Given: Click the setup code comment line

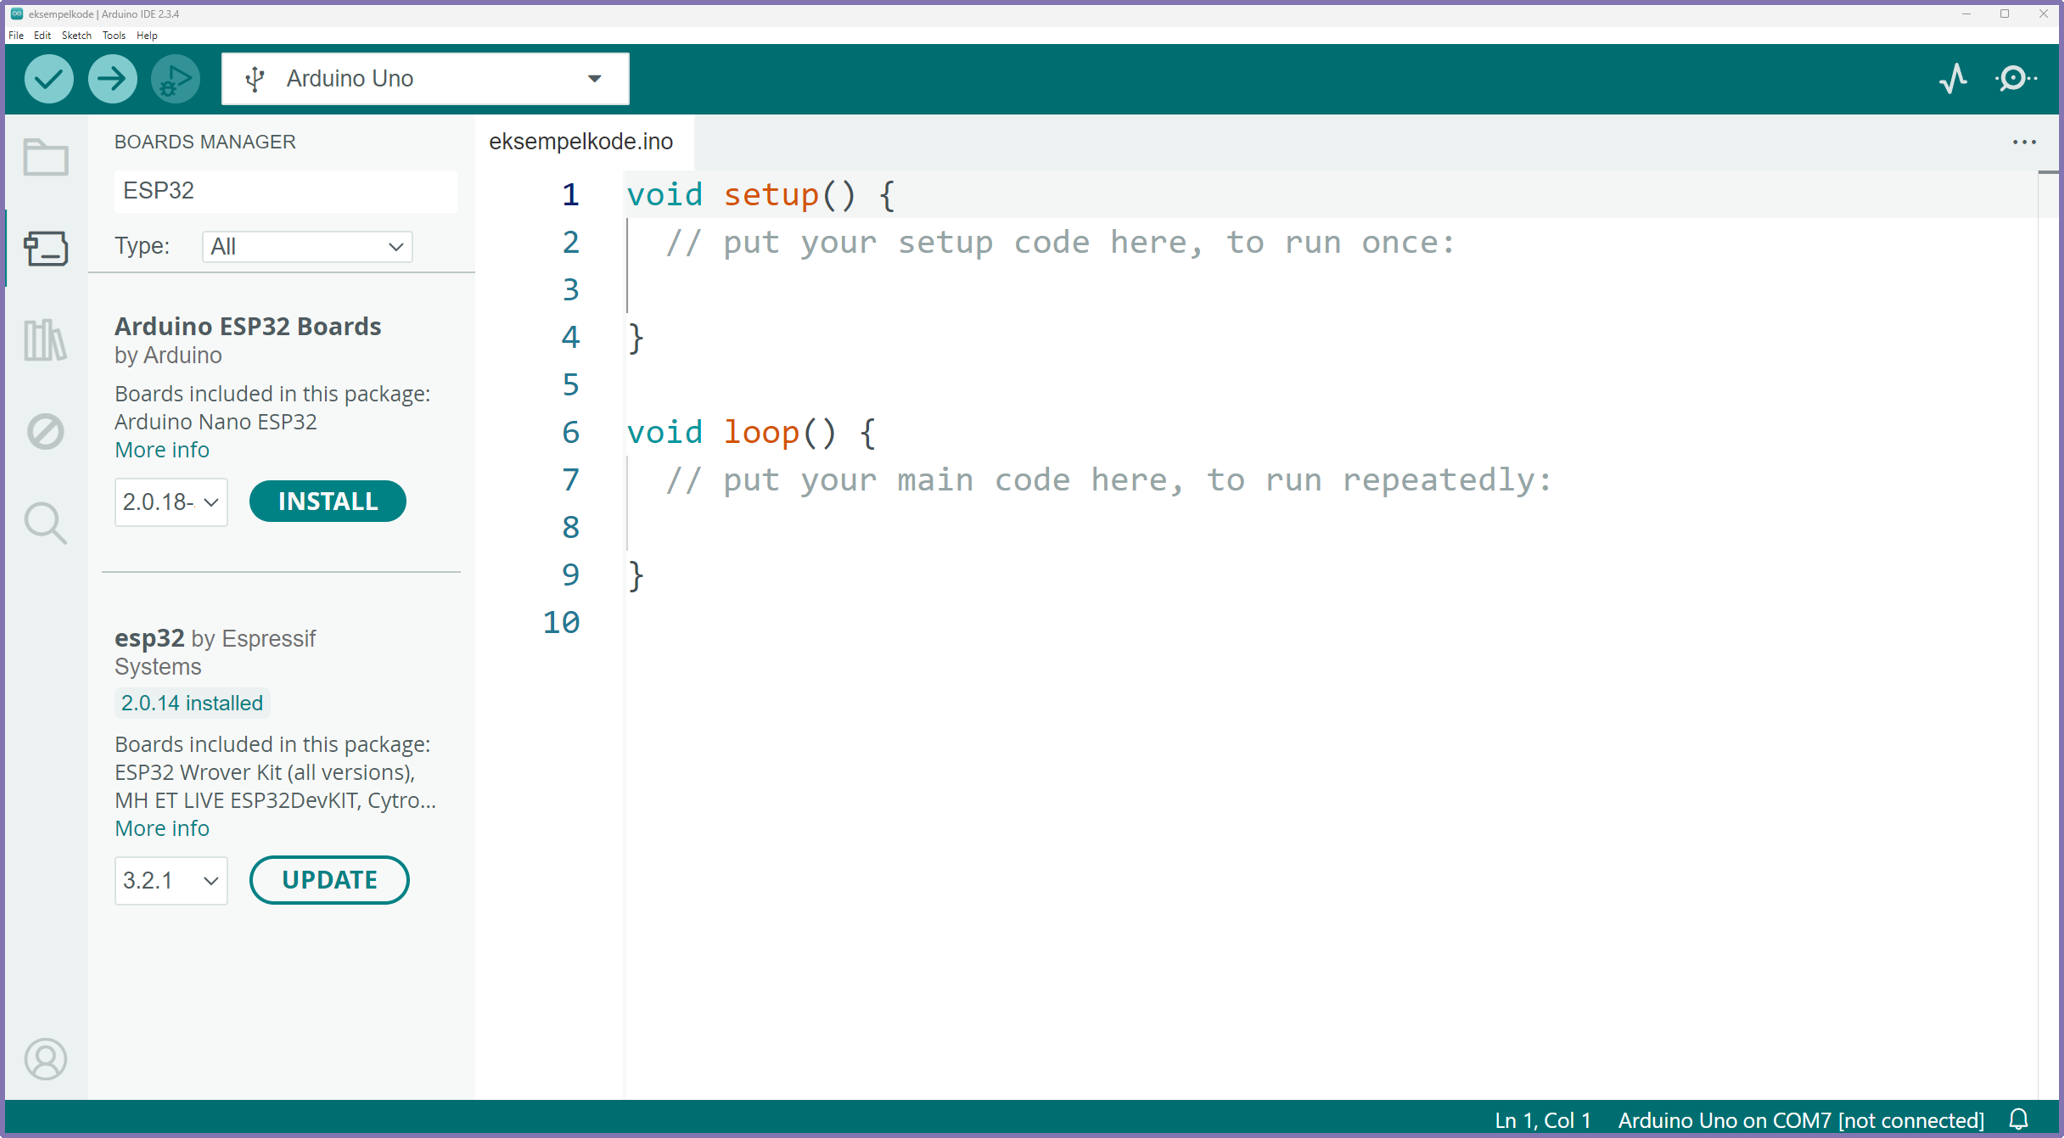Looking at the screenshot, I should point(1060,242).
